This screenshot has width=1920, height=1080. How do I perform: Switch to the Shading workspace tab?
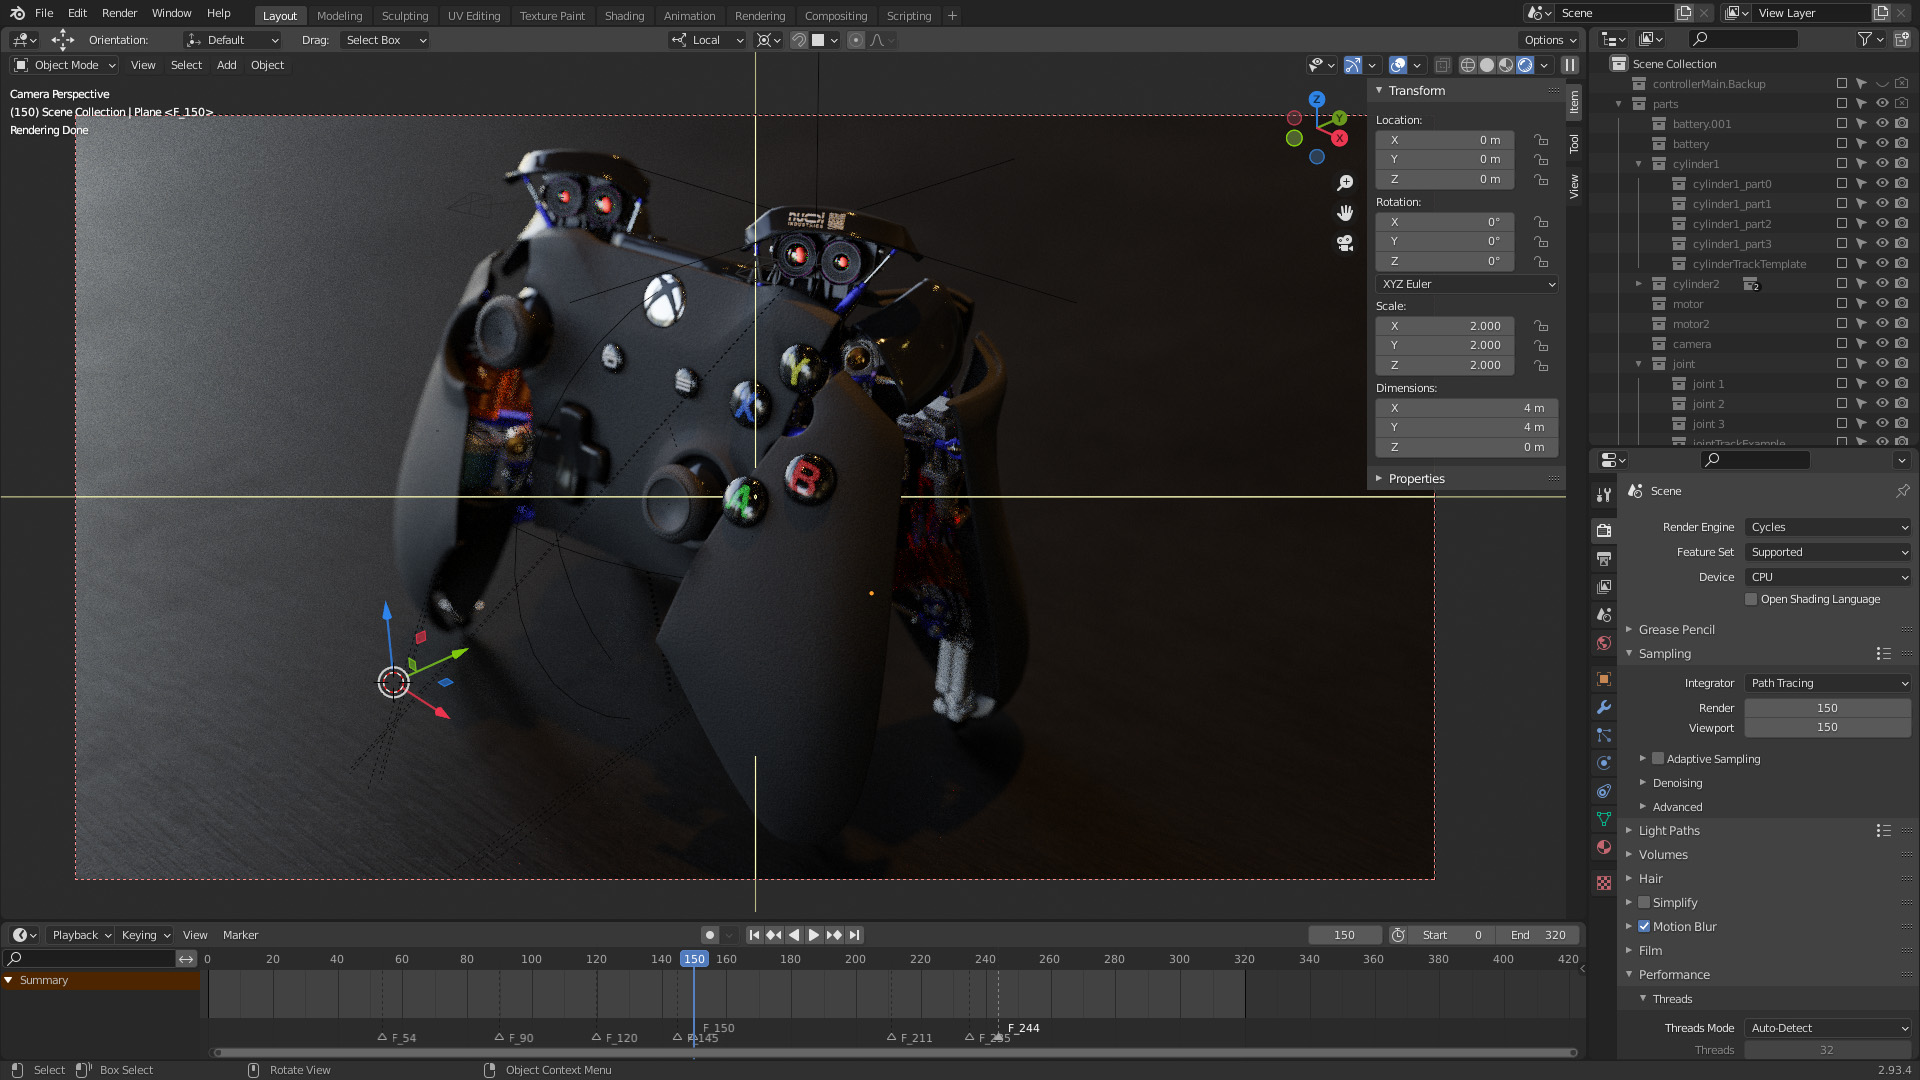click(x=624, y=16)
